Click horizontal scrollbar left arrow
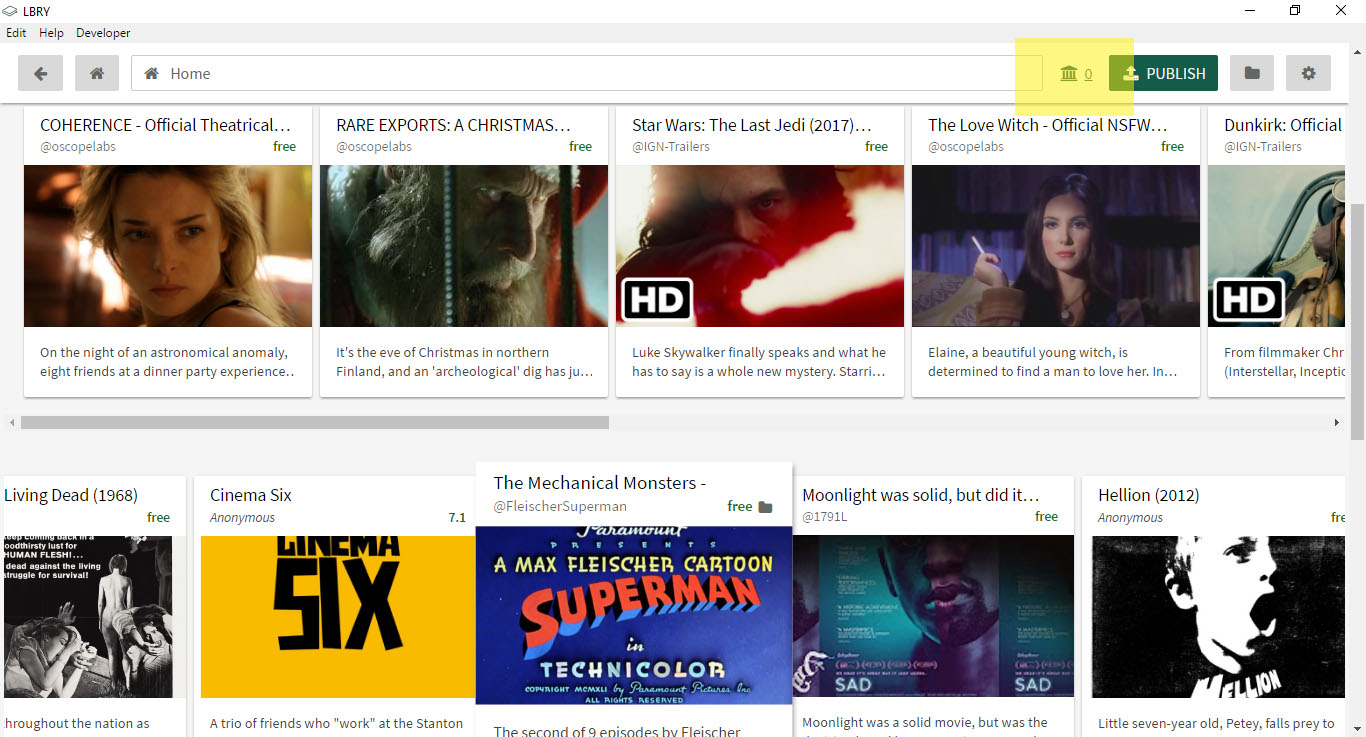Screen dimensions: 1366x737 (12, 423)
